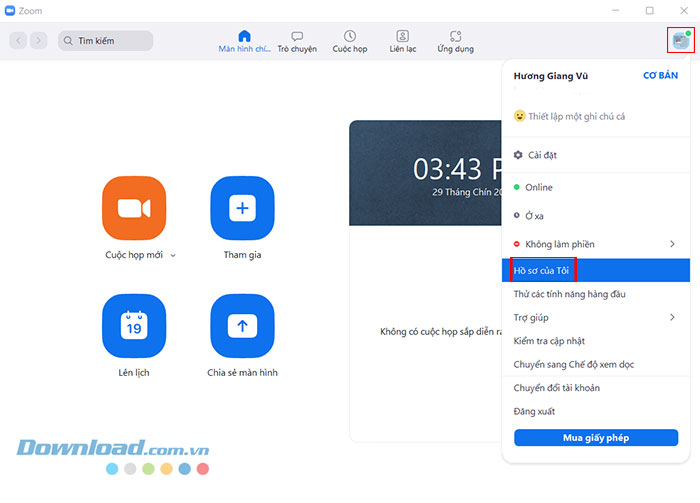Click the CƠ BẢN account type link

660,76
